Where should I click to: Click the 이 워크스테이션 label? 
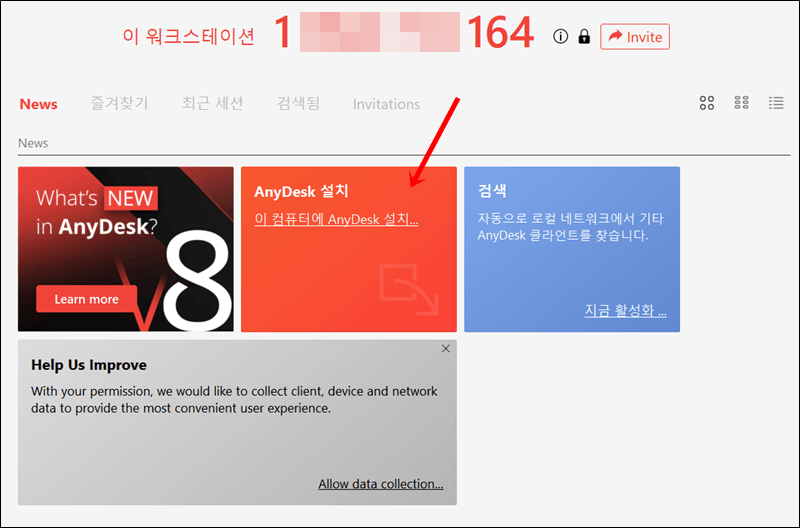click(188, 36)
